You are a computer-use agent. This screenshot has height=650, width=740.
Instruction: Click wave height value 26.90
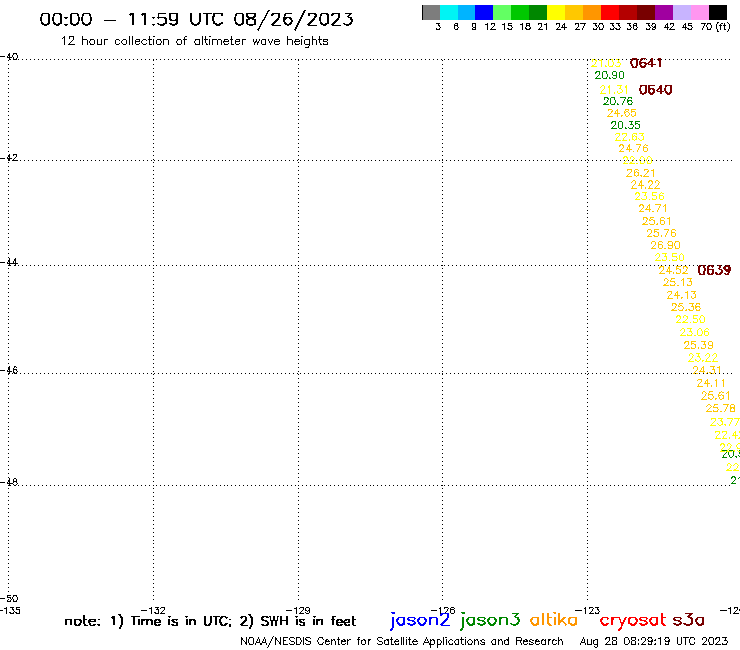[x=665, y=245]
